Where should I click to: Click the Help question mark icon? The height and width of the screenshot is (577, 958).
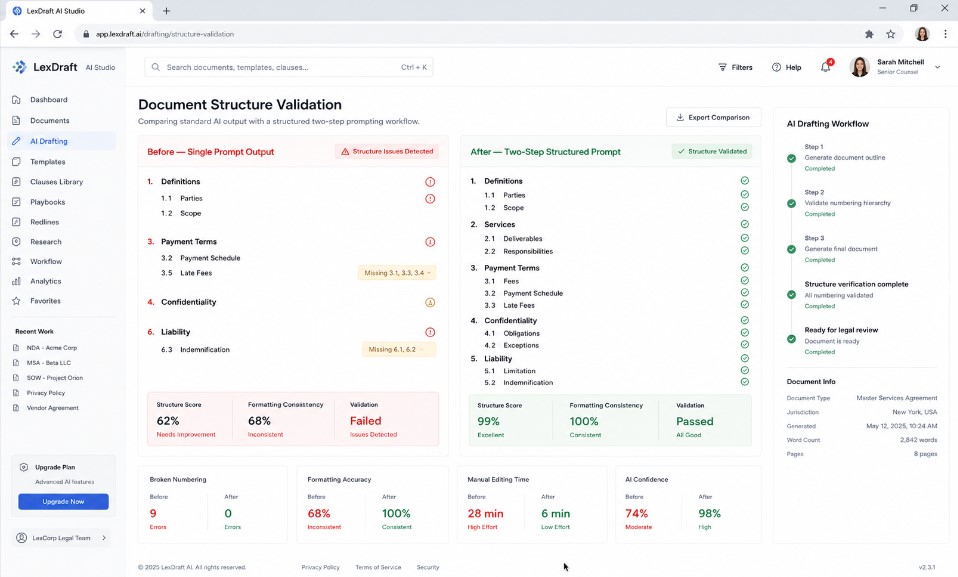pyautogui.click(x=776, y=67)
